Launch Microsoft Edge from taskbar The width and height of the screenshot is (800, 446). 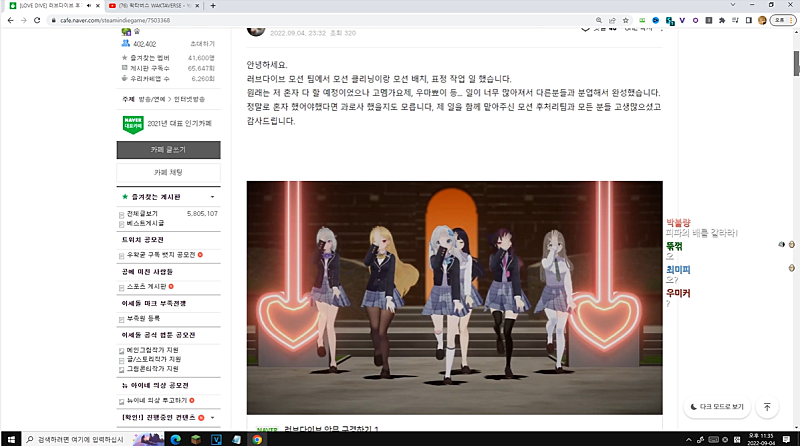(176, 439)
